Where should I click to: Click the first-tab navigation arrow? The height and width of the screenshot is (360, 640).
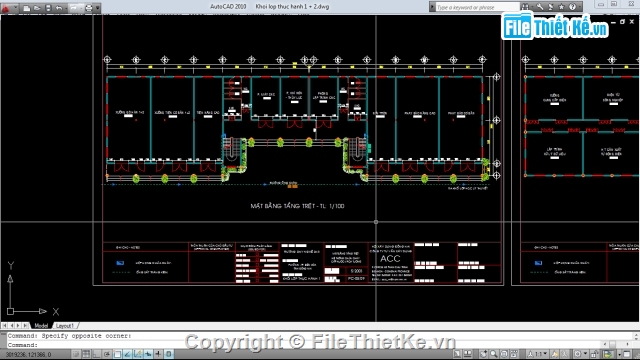click(x=4, y=326)
